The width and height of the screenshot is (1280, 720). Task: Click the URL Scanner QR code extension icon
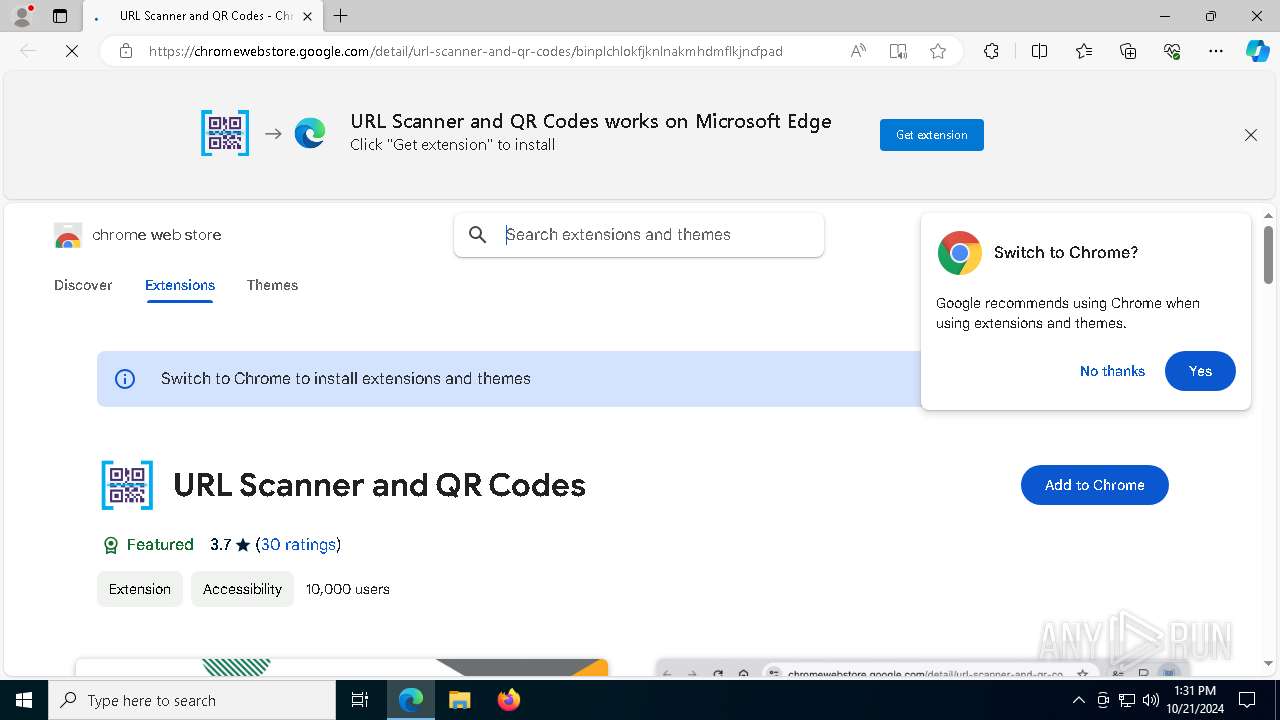point(127,485)
